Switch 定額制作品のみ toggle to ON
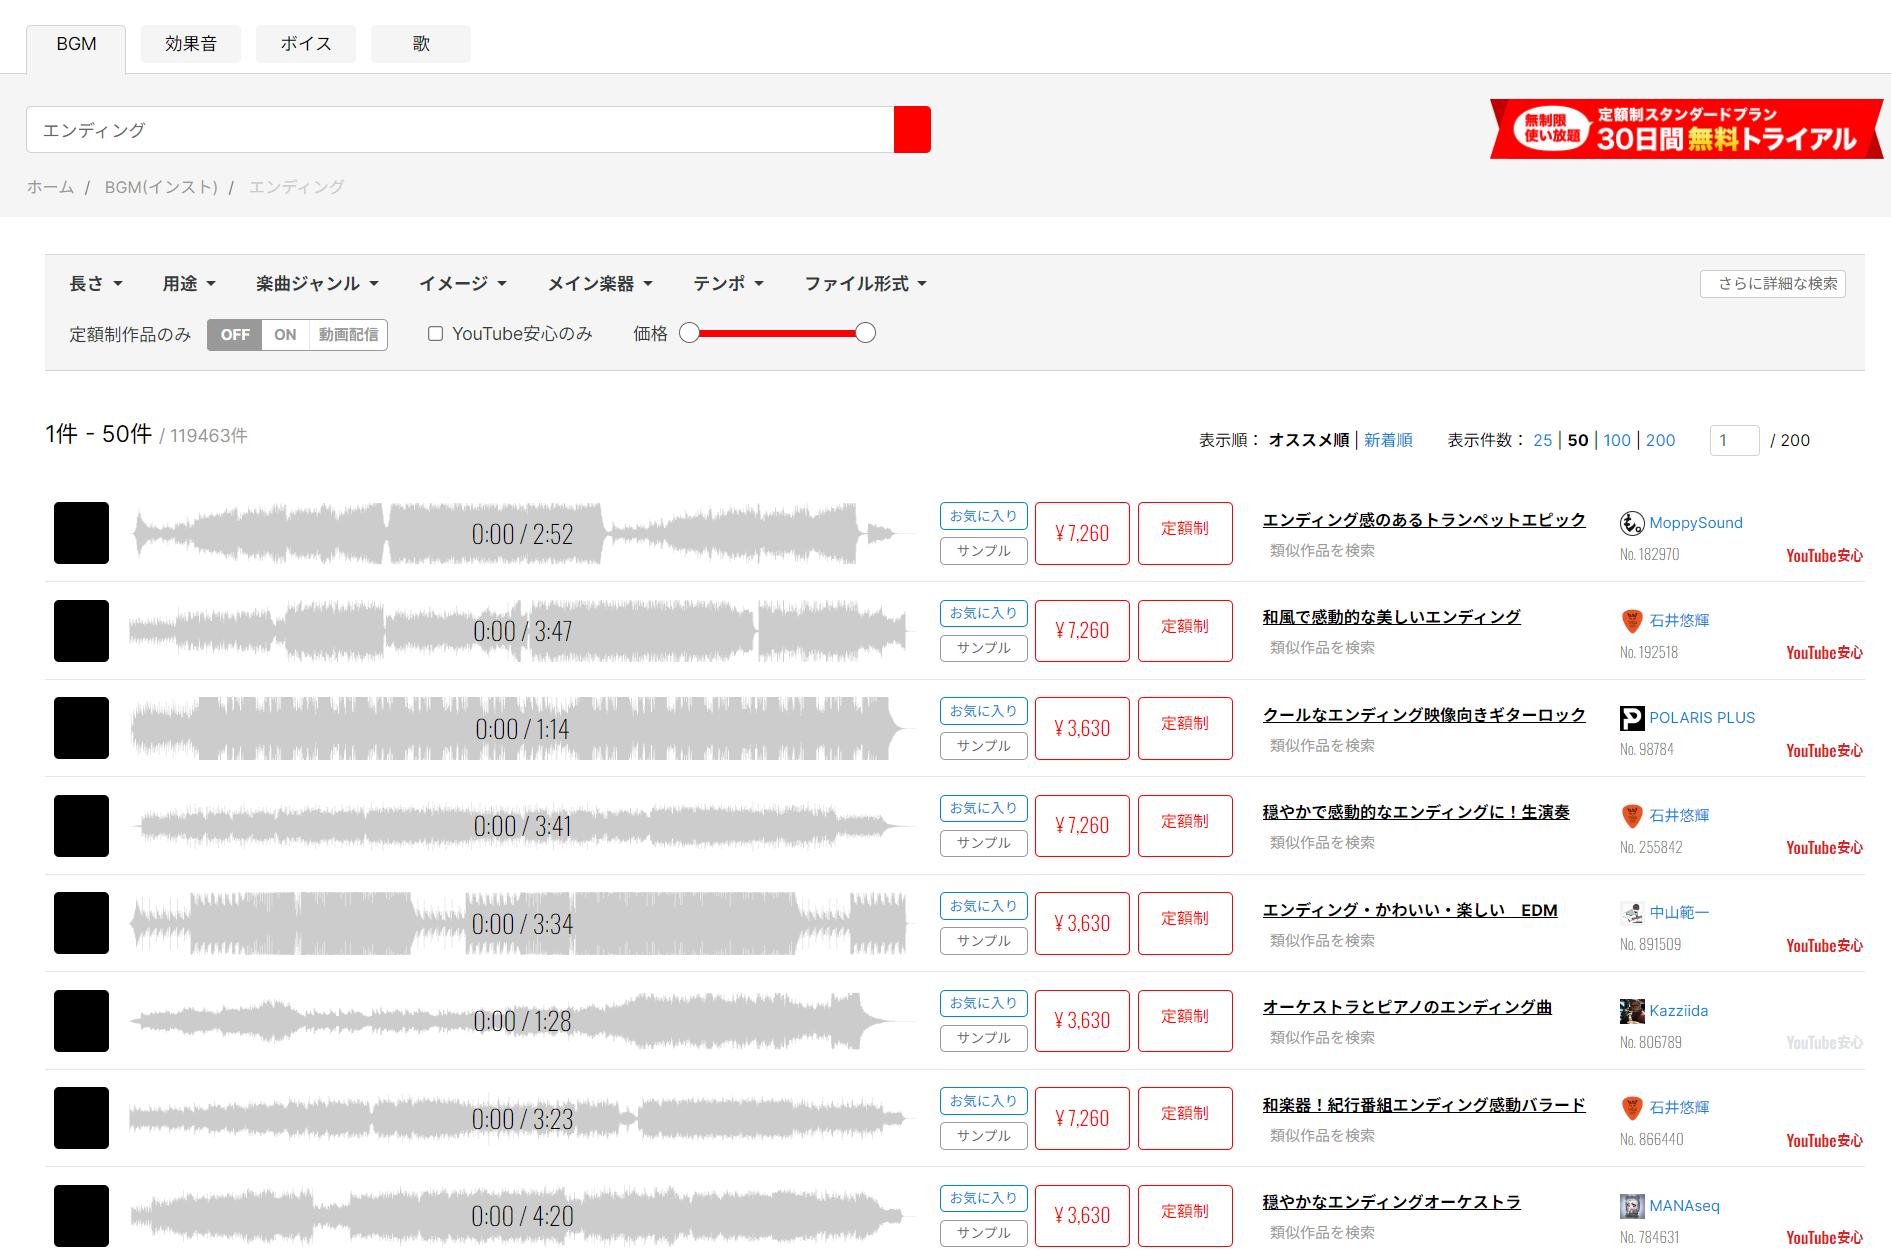 pyautogui.click(x=285, y=335)
